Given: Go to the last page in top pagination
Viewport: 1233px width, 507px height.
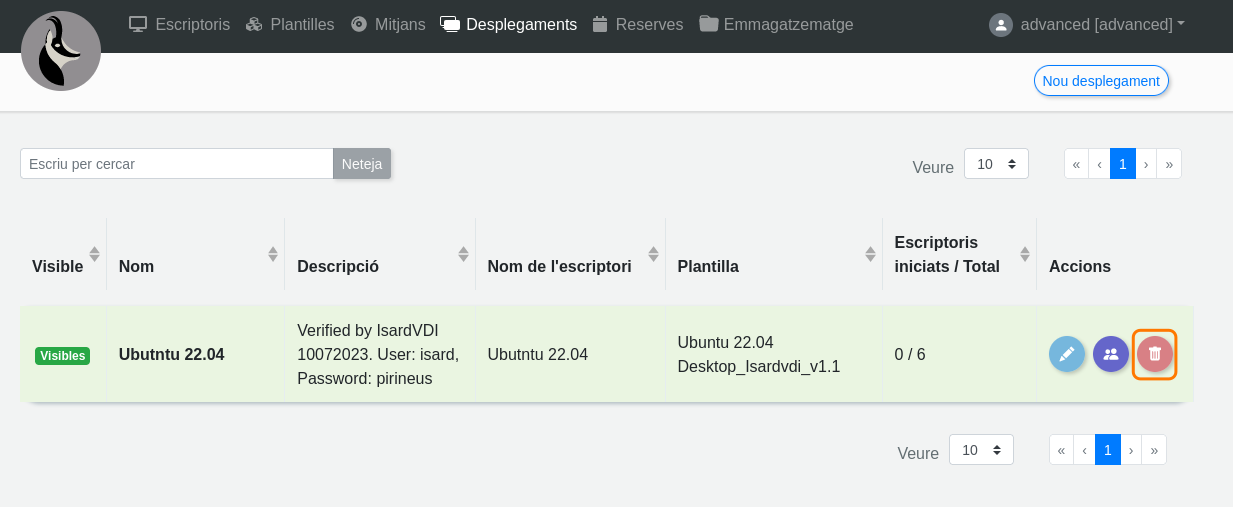Looking at the screenshot, I should (x=1169, y=164).
